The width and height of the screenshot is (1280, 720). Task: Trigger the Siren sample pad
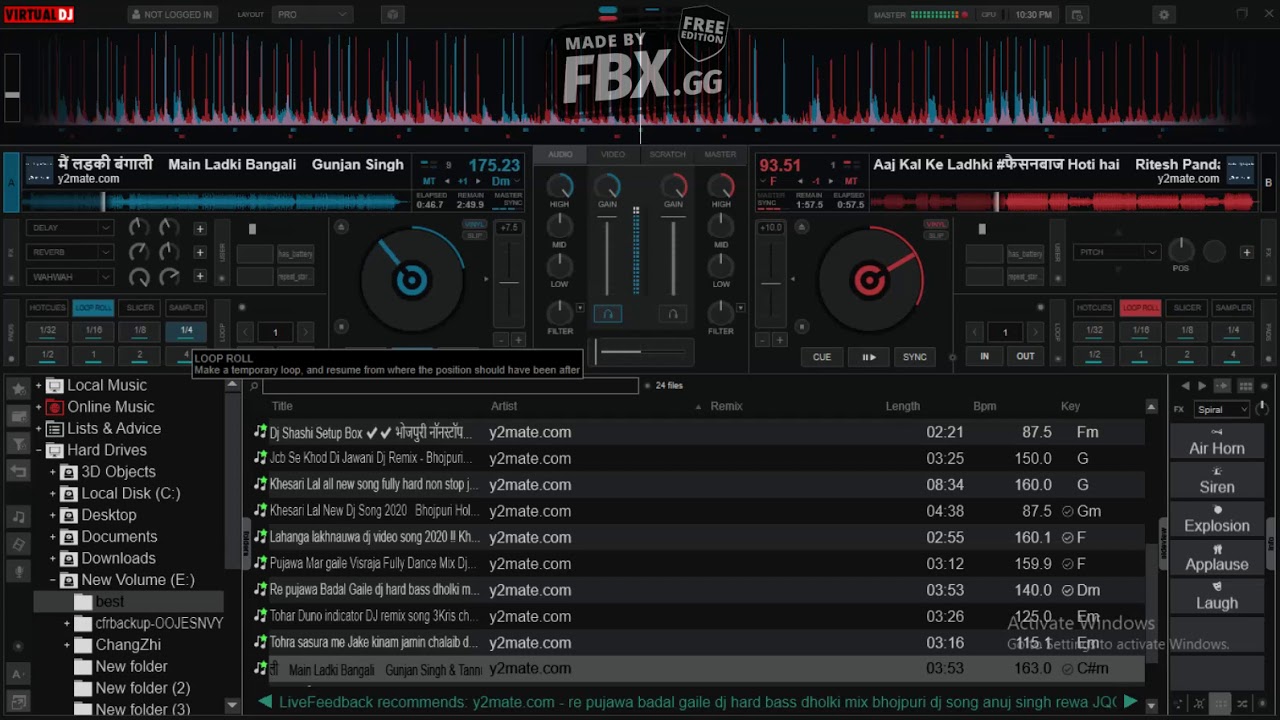1216,481
